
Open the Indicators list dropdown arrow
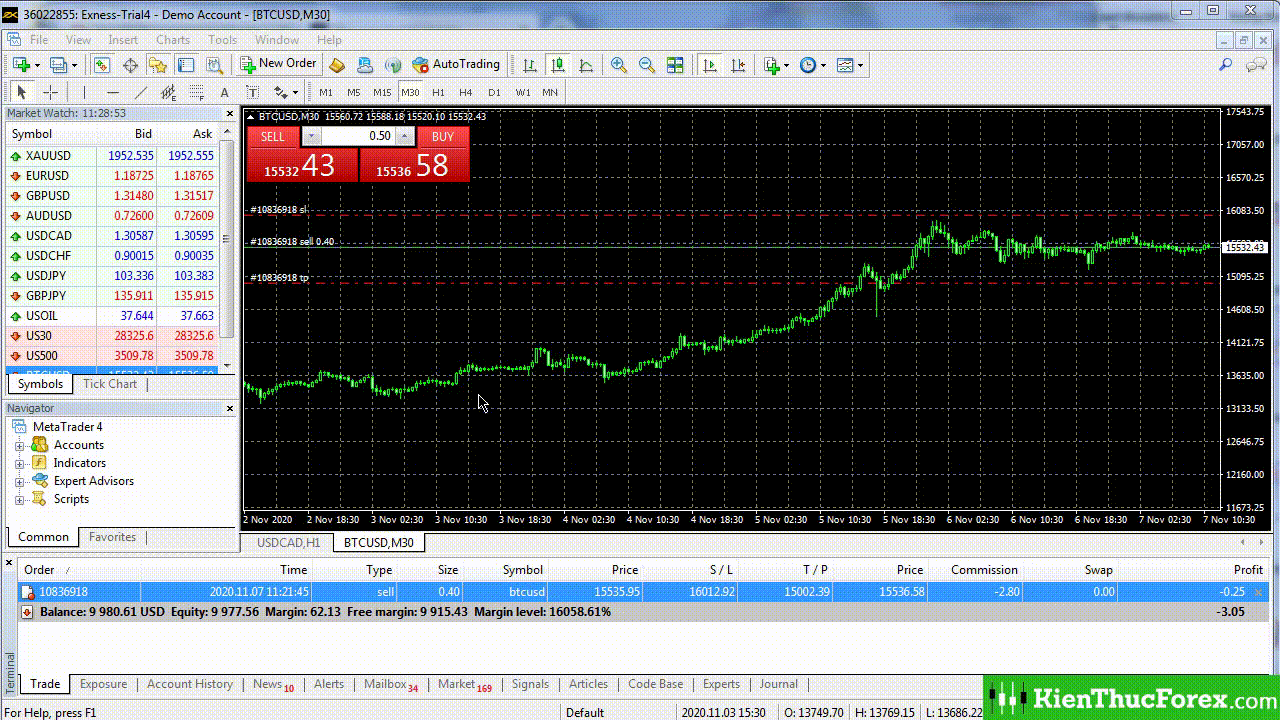coord(787,65)
